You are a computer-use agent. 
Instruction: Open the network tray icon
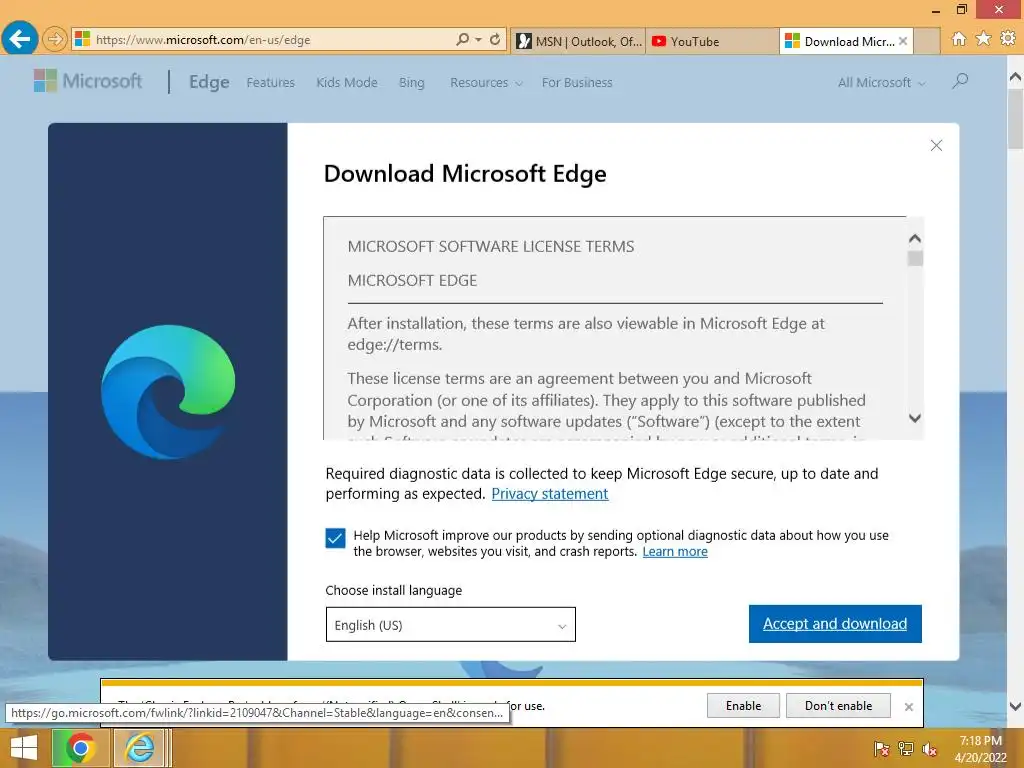(906, 749)
